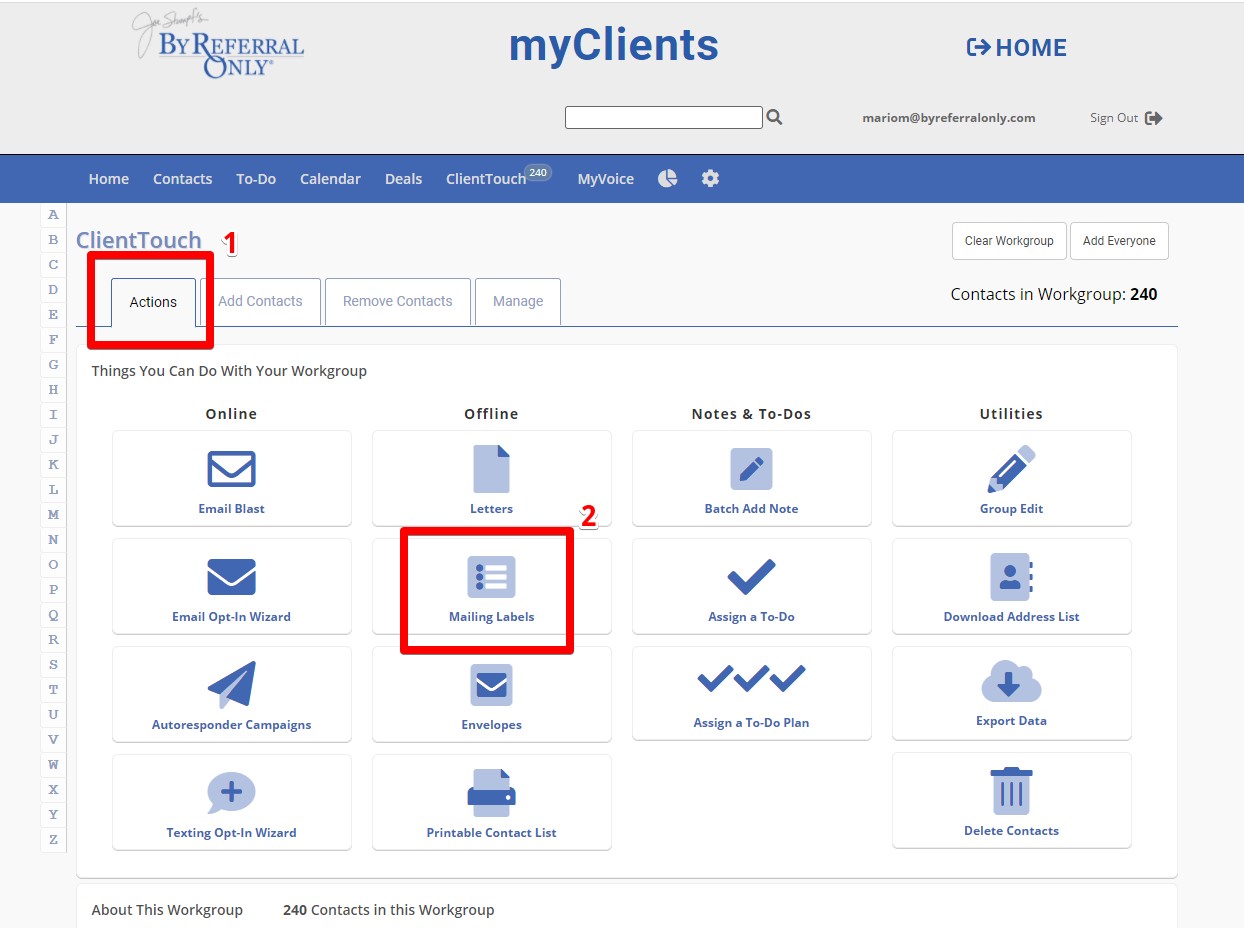The width and height of the screenshot is (1244, 928).
Task: Filter contacts by letter J
Action: point(54,440)
